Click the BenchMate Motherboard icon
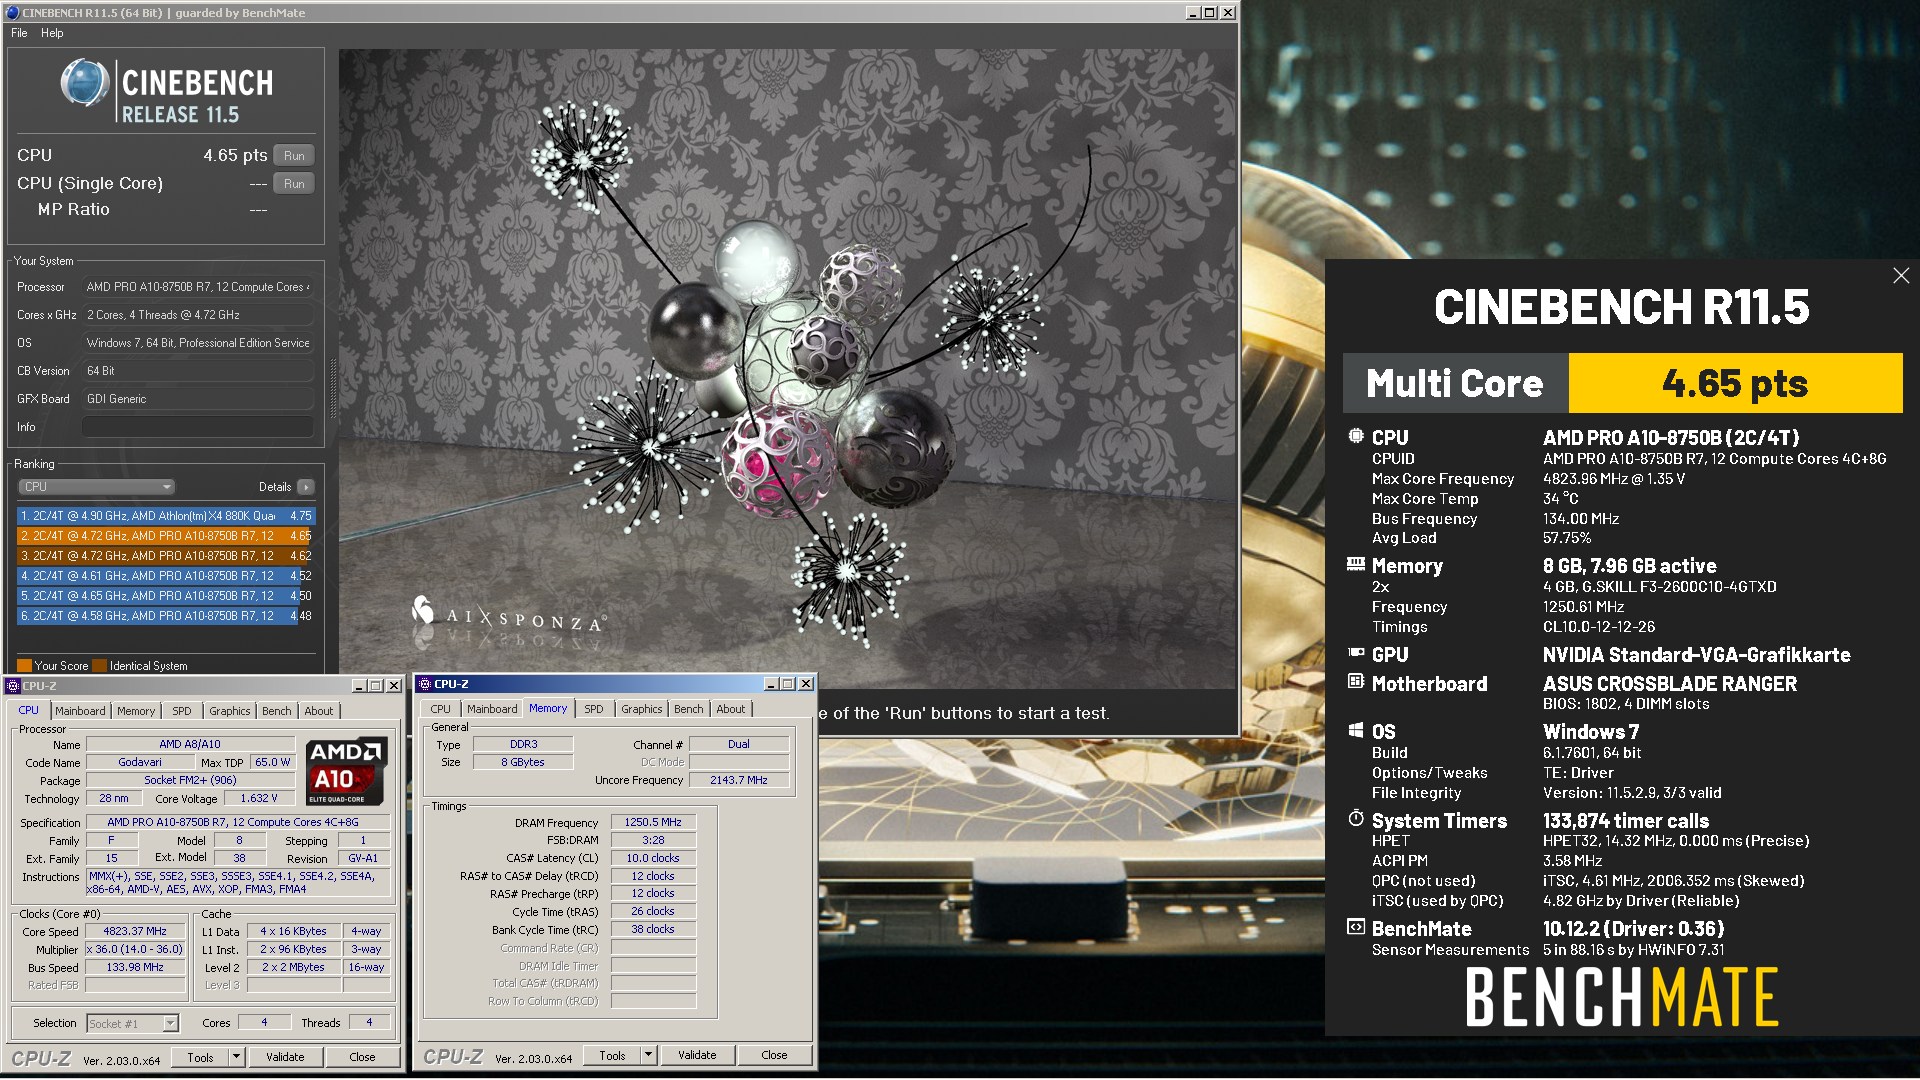Viewport: 1920px width, 1080px height. pos(1356,682)
